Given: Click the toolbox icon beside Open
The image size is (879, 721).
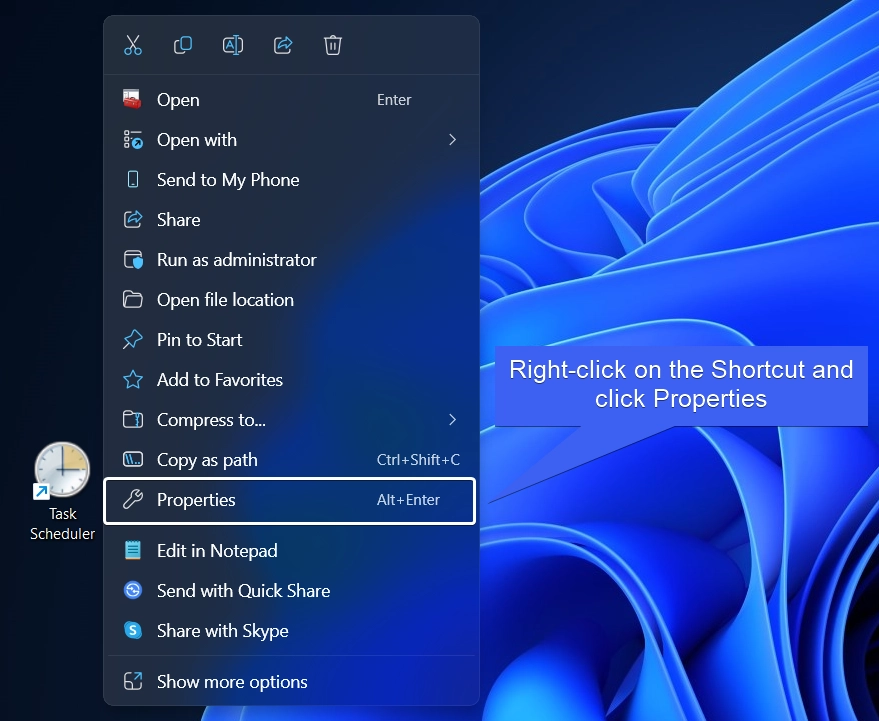Looking at the screenshot, I should [x=132, y=99].
